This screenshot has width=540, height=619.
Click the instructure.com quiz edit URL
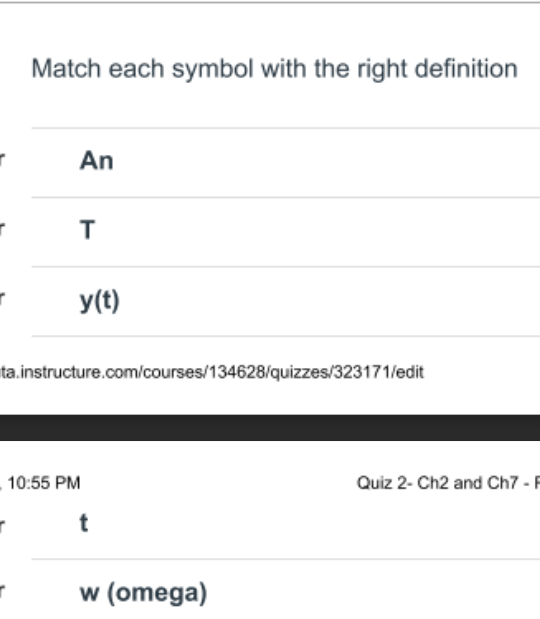click(x=212, y=372)
